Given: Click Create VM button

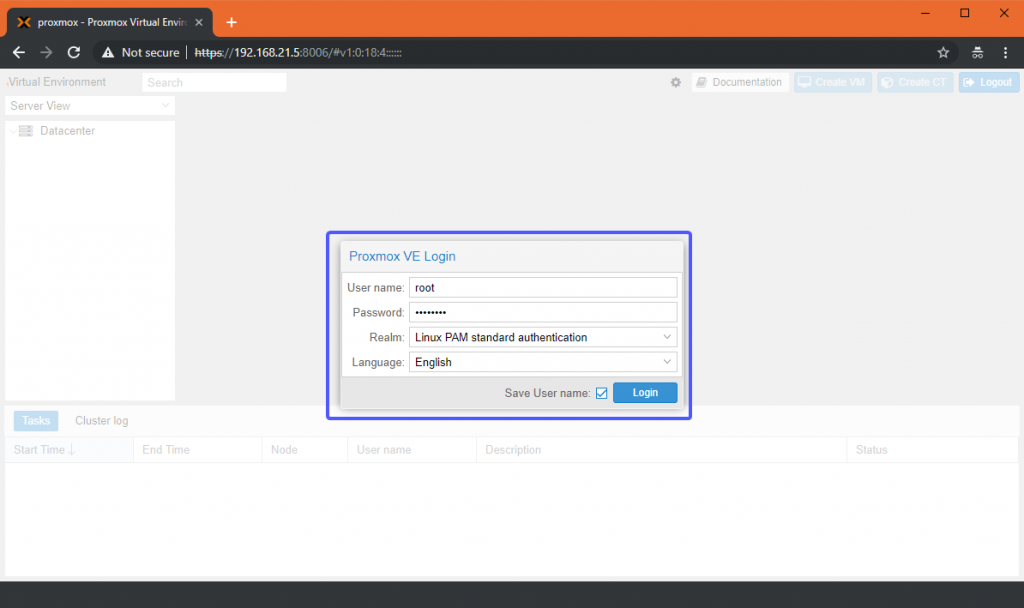Looking at the screenshot, I should [x=833, y=82].
